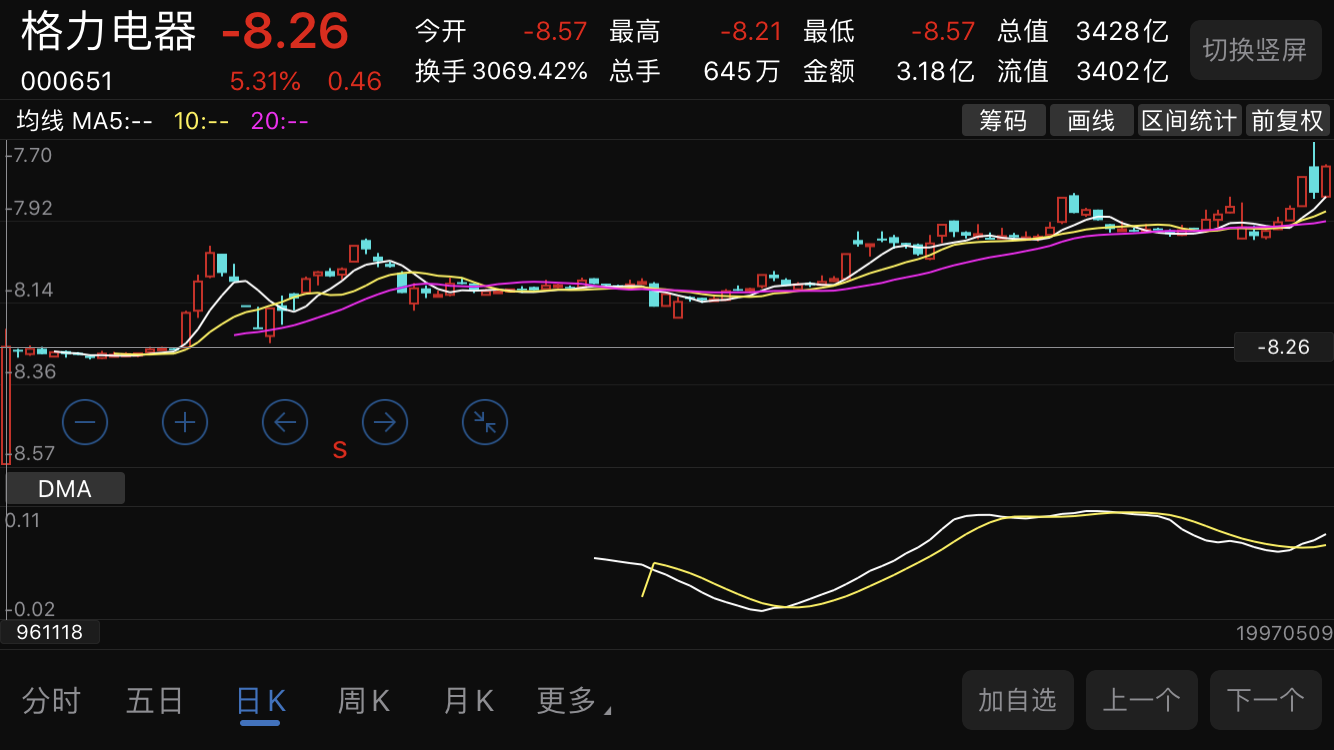Image resolution: width=1334 pixels, height=750 pixels.
Task: Click the start date label 961118
Action: pyautogui.click(x=50, y=632)
